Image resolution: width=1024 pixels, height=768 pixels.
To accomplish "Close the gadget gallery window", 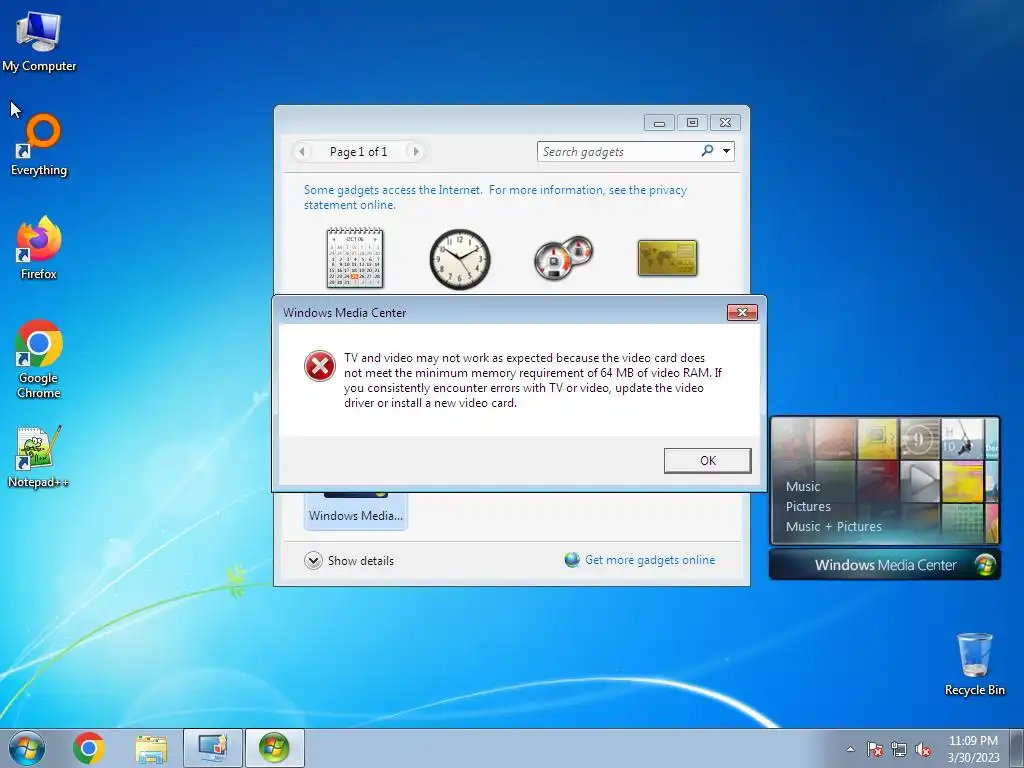I will point(725,123).
